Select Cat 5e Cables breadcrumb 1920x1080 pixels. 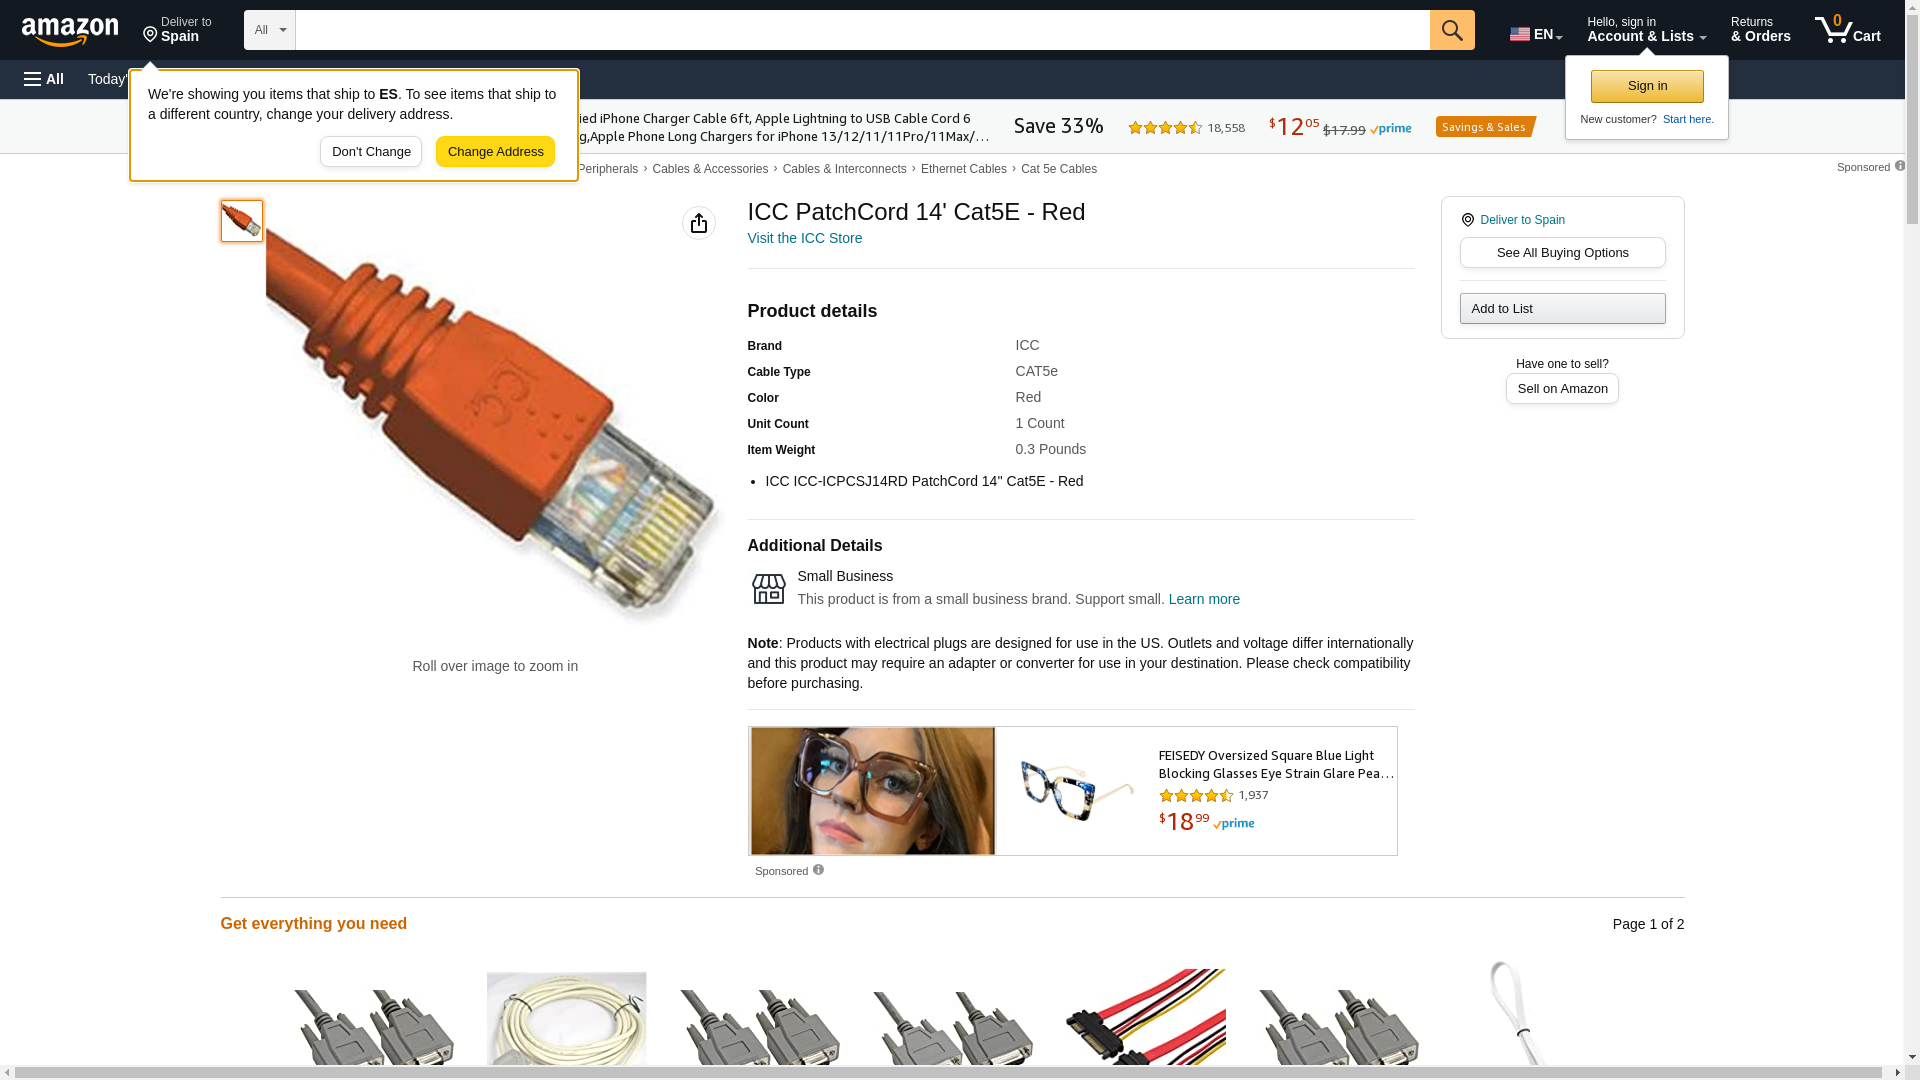[x=1058, y=169]
